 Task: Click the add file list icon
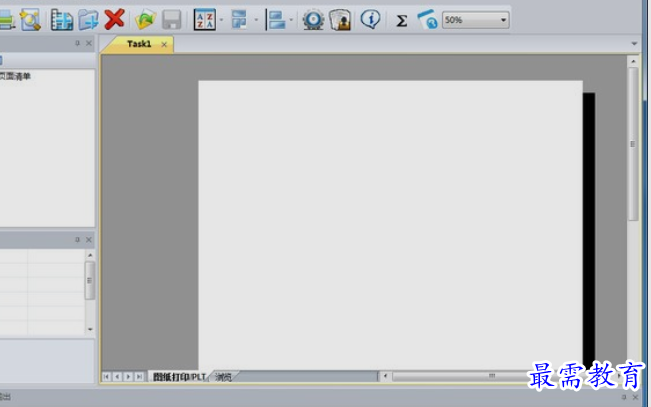[x=61, y=20]
